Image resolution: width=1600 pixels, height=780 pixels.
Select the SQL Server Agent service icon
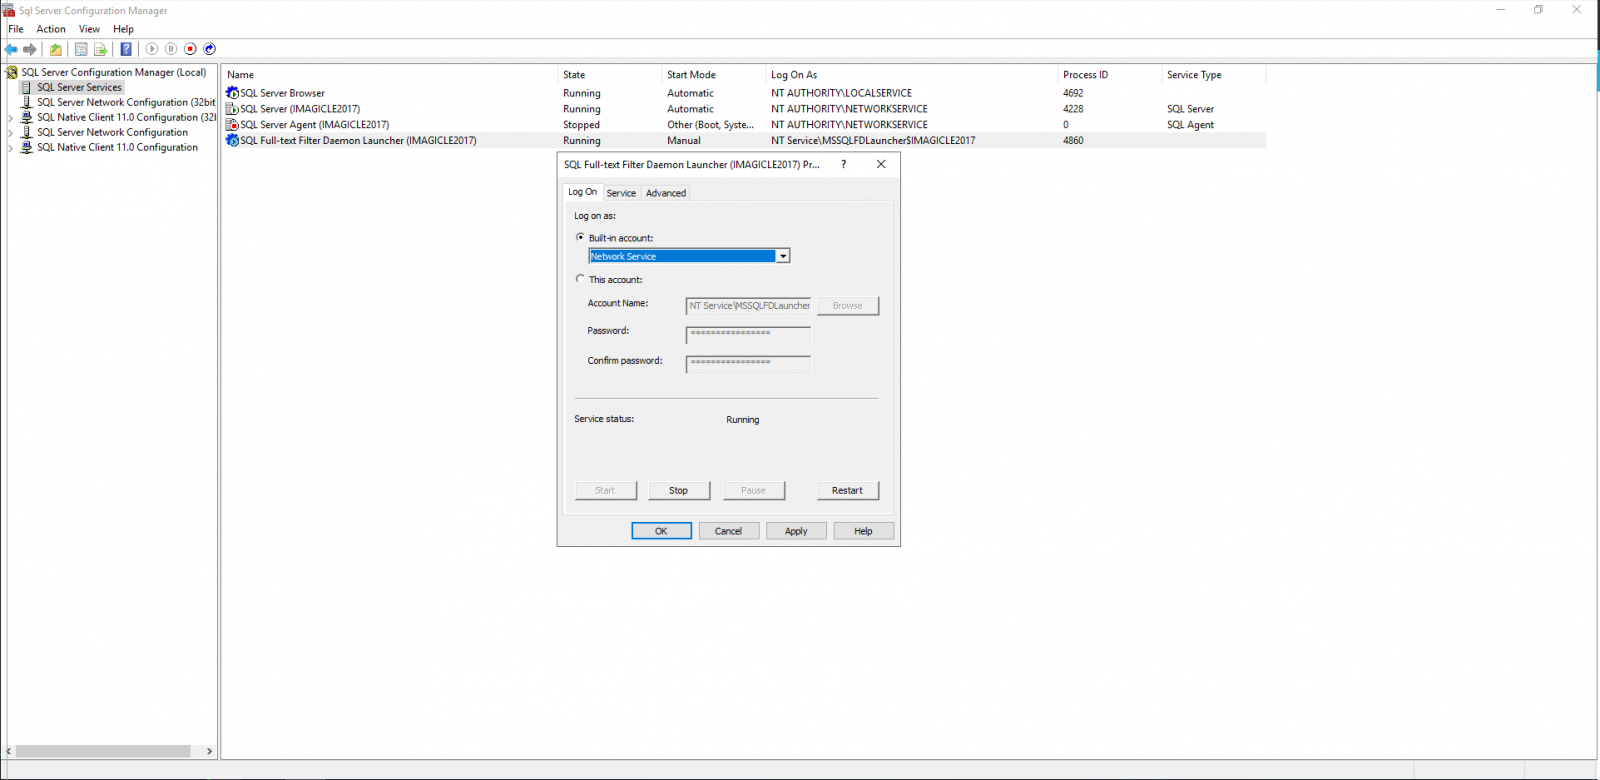(x=232, y=125)
